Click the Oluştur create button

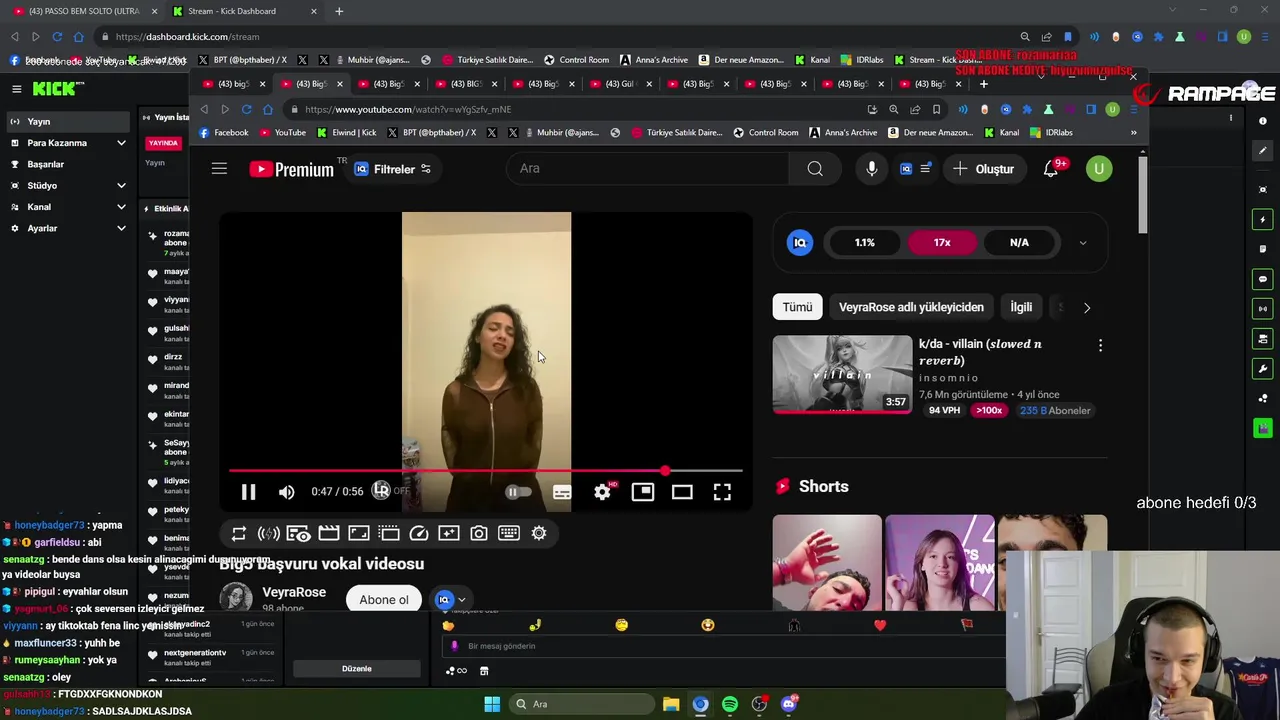(984, 169)
